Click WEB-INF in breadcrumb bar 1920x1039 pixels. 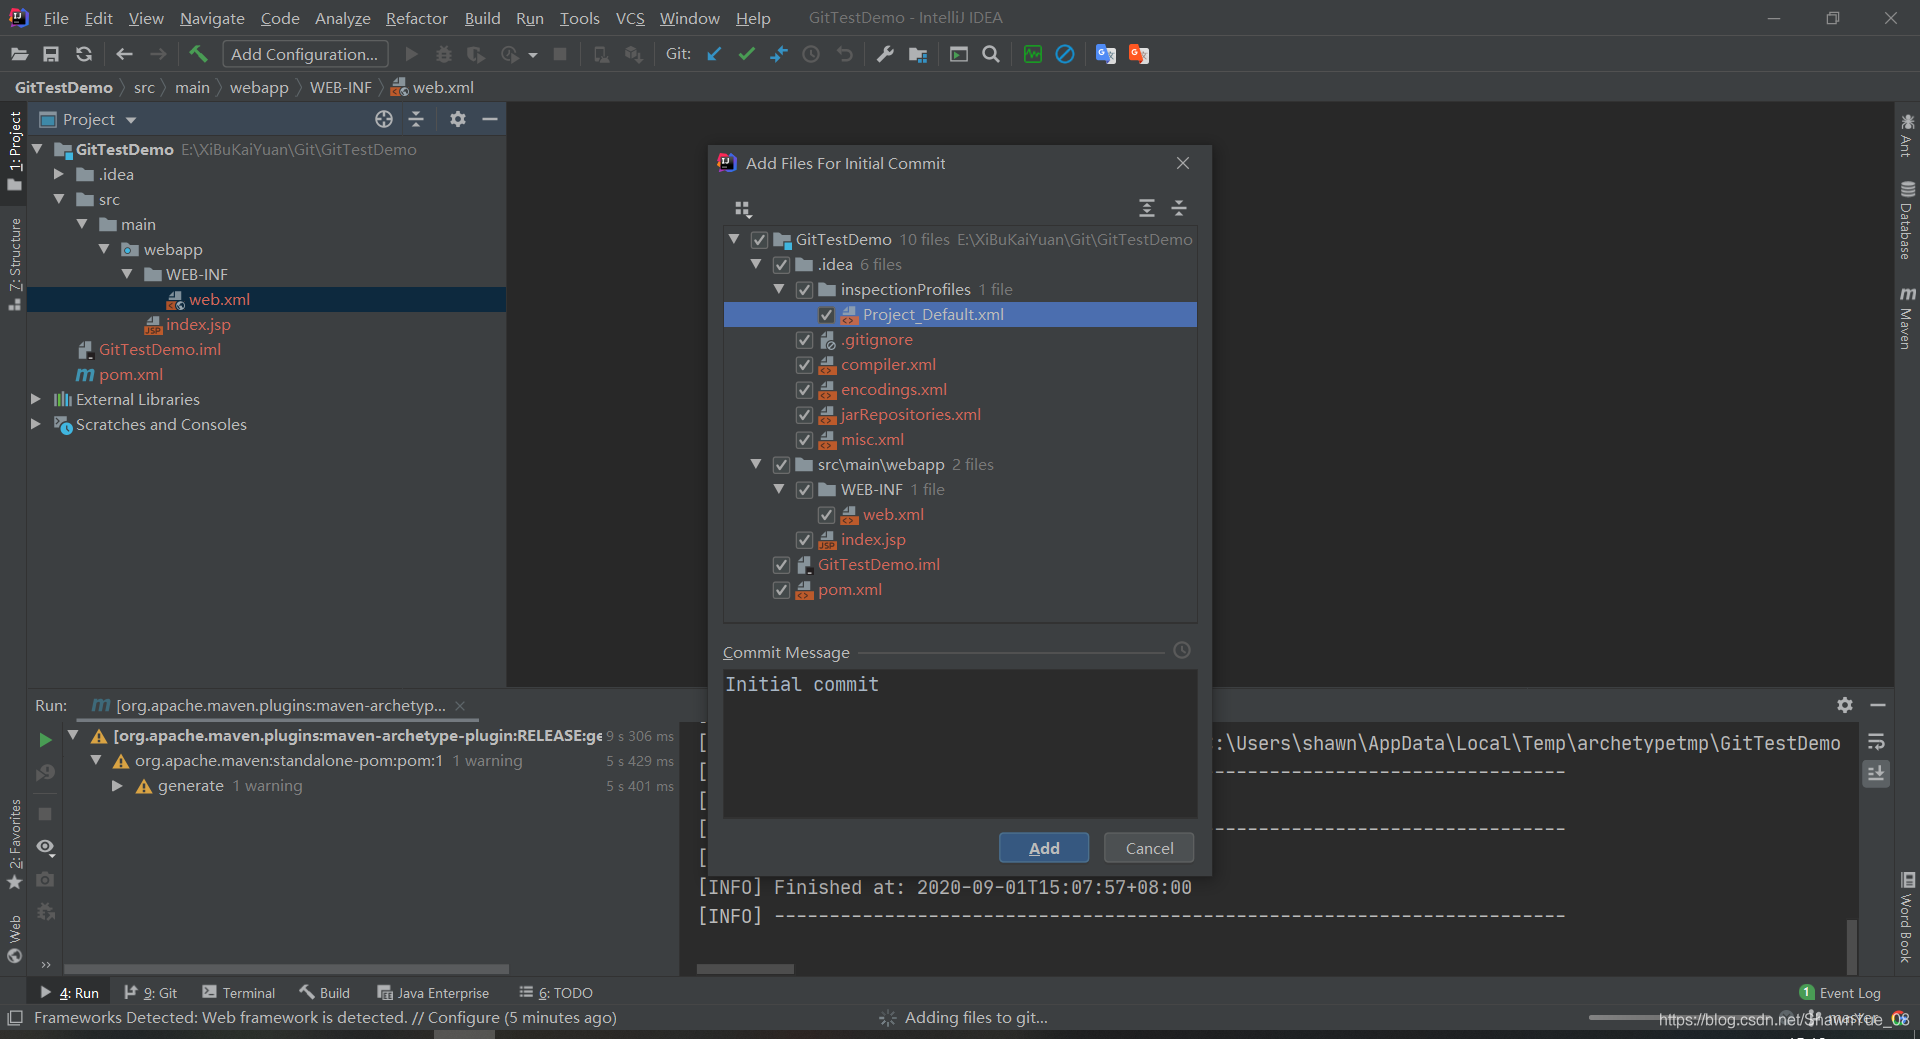click(x=341, y=87)
